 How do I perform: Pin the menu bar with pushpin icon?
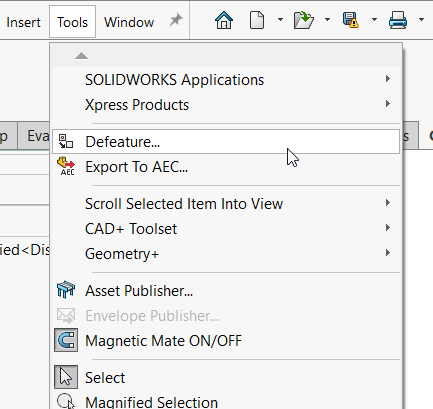pos(176,20)
